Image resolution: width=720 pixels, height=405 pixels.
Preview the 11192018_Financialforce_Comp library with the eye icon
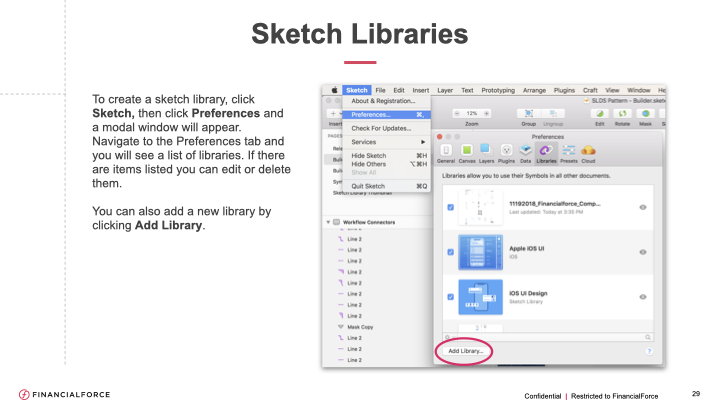[x=643, y=208]
